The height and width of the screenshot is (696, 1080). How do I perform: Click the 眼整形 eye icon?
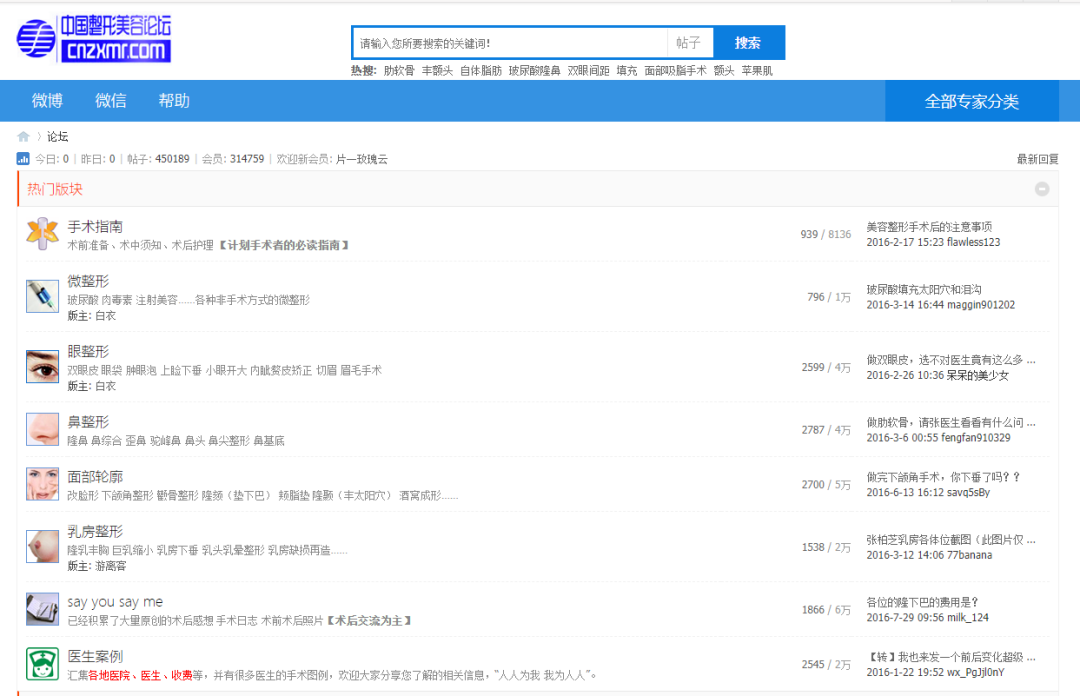[42, 366]
